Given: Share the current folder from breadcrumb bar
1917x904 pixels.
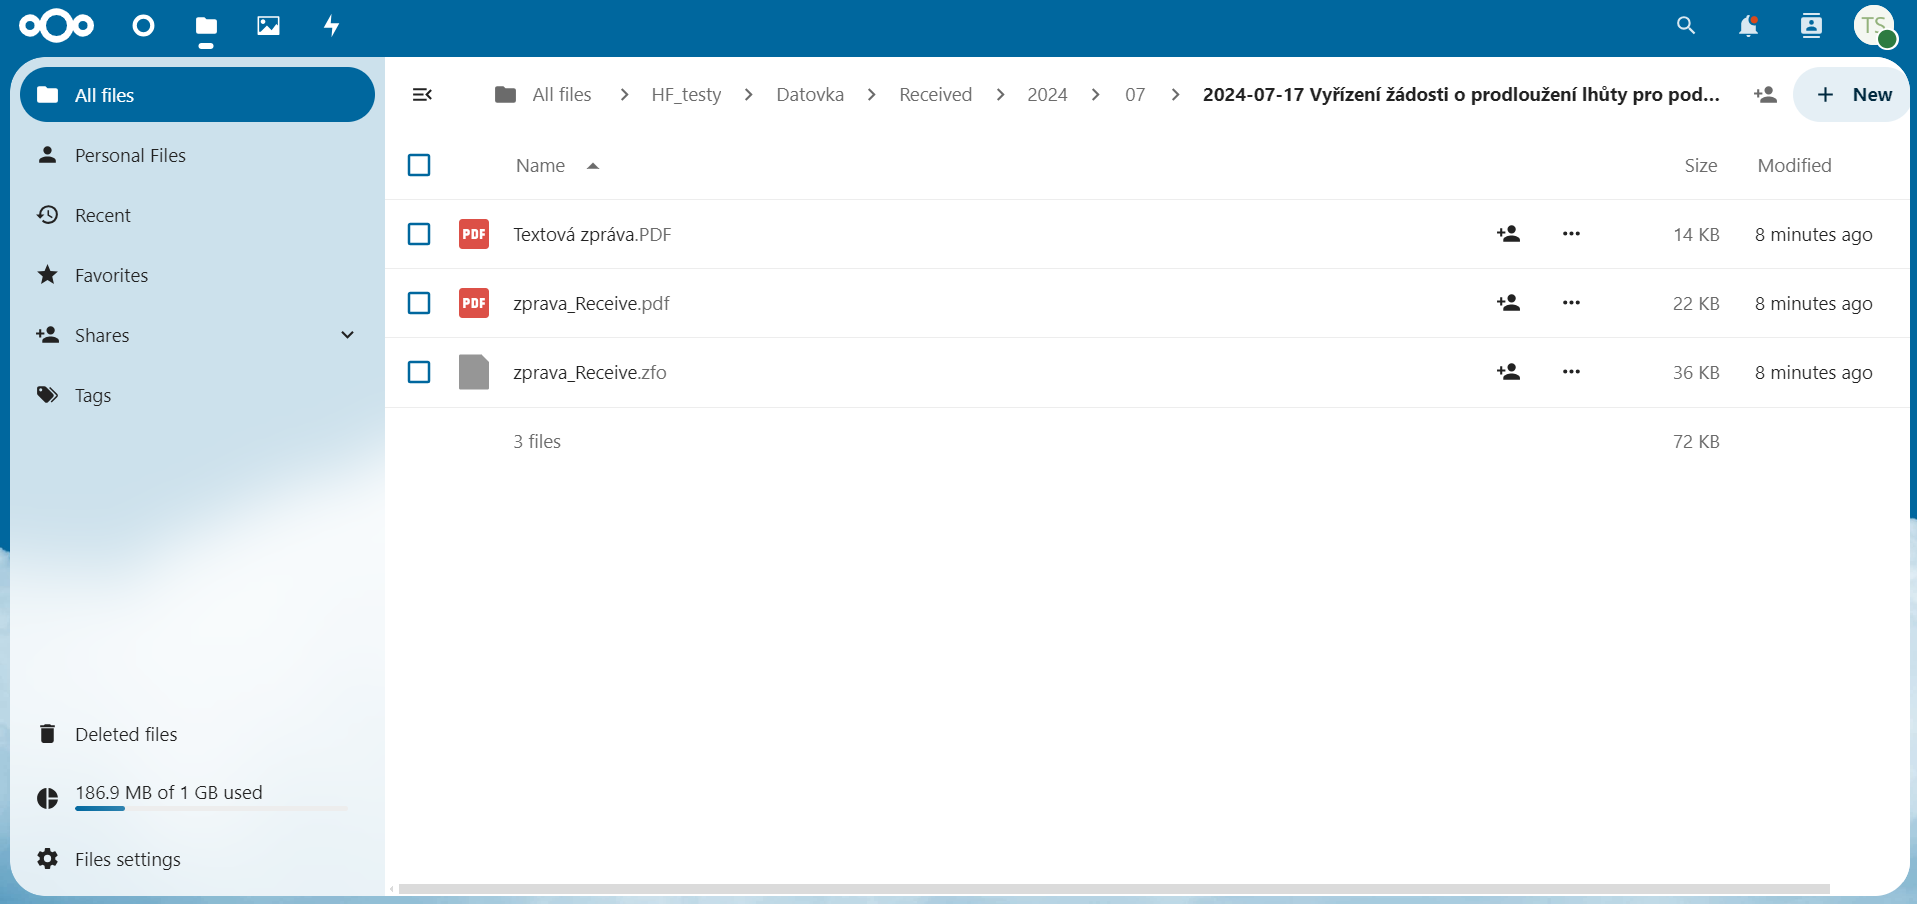Looking at the screenshot, I should pos(1765,95).
